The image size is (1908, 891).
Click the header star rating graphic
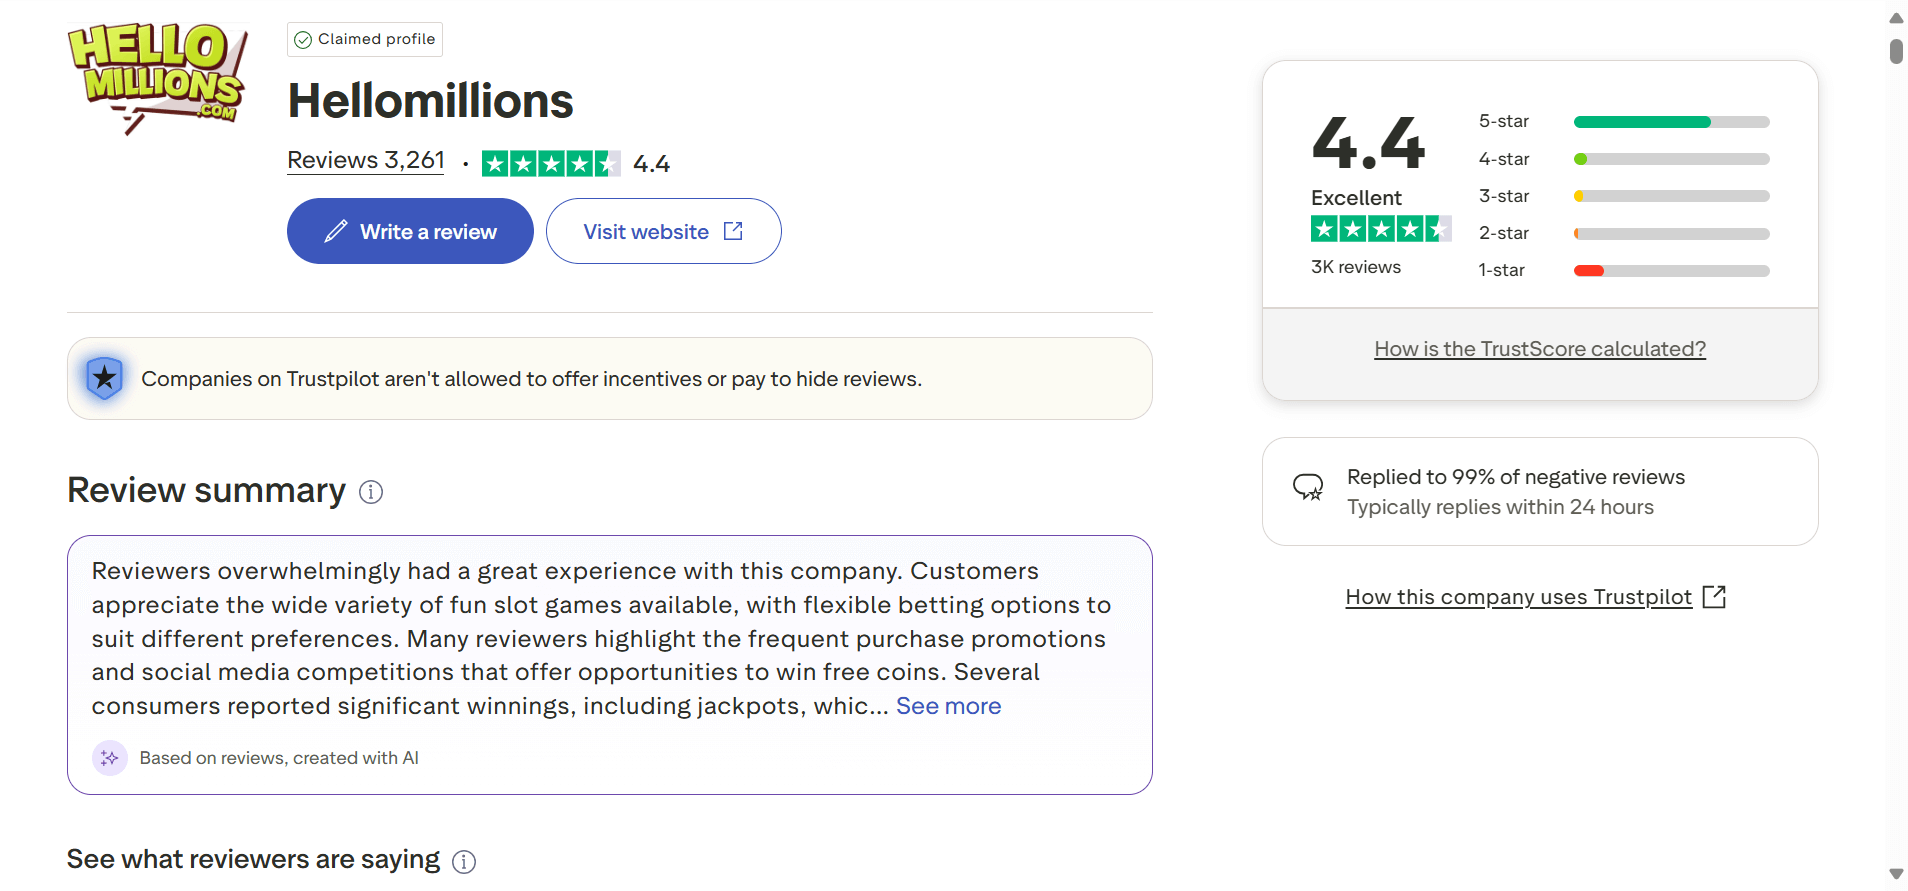click(x=550, y=163)
